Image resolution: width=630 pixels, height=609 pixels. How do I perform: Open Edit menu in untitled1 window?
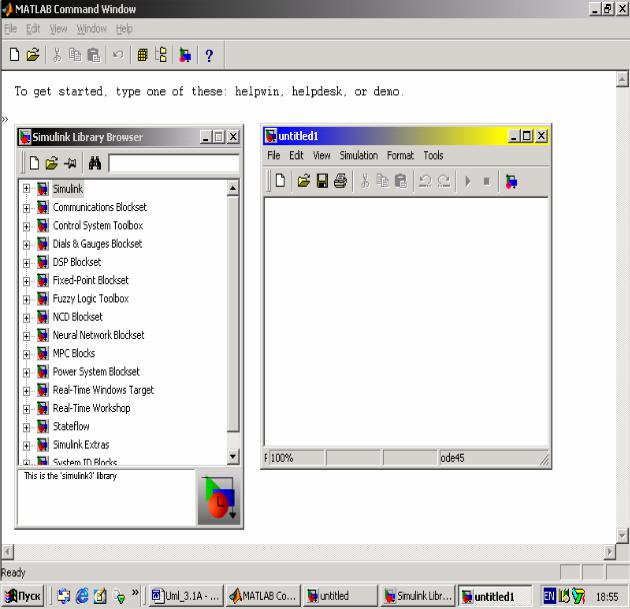click(x=296, y=155)
